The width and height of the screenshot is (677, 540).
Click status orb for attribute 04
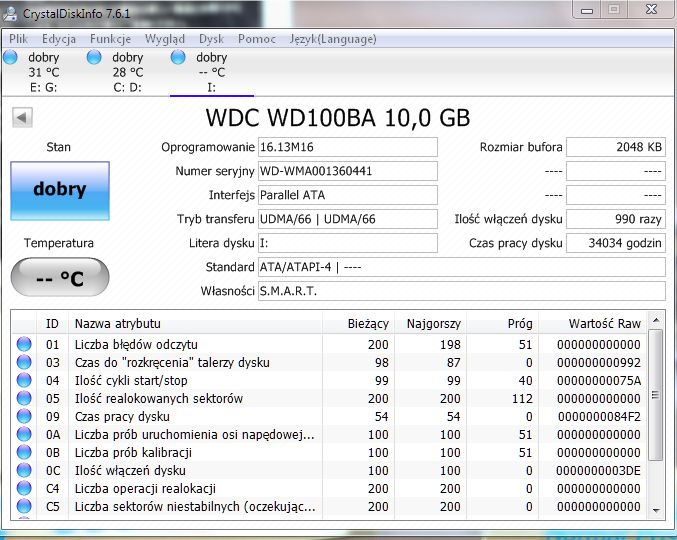[24, 380]
